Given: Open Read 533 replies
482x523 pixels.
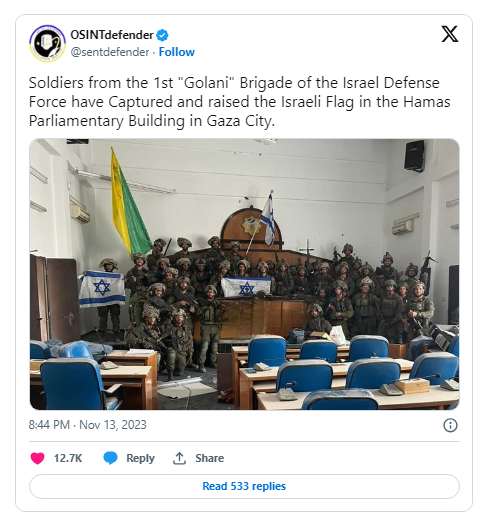Looking at the screenshot, I should click(244, 486).
